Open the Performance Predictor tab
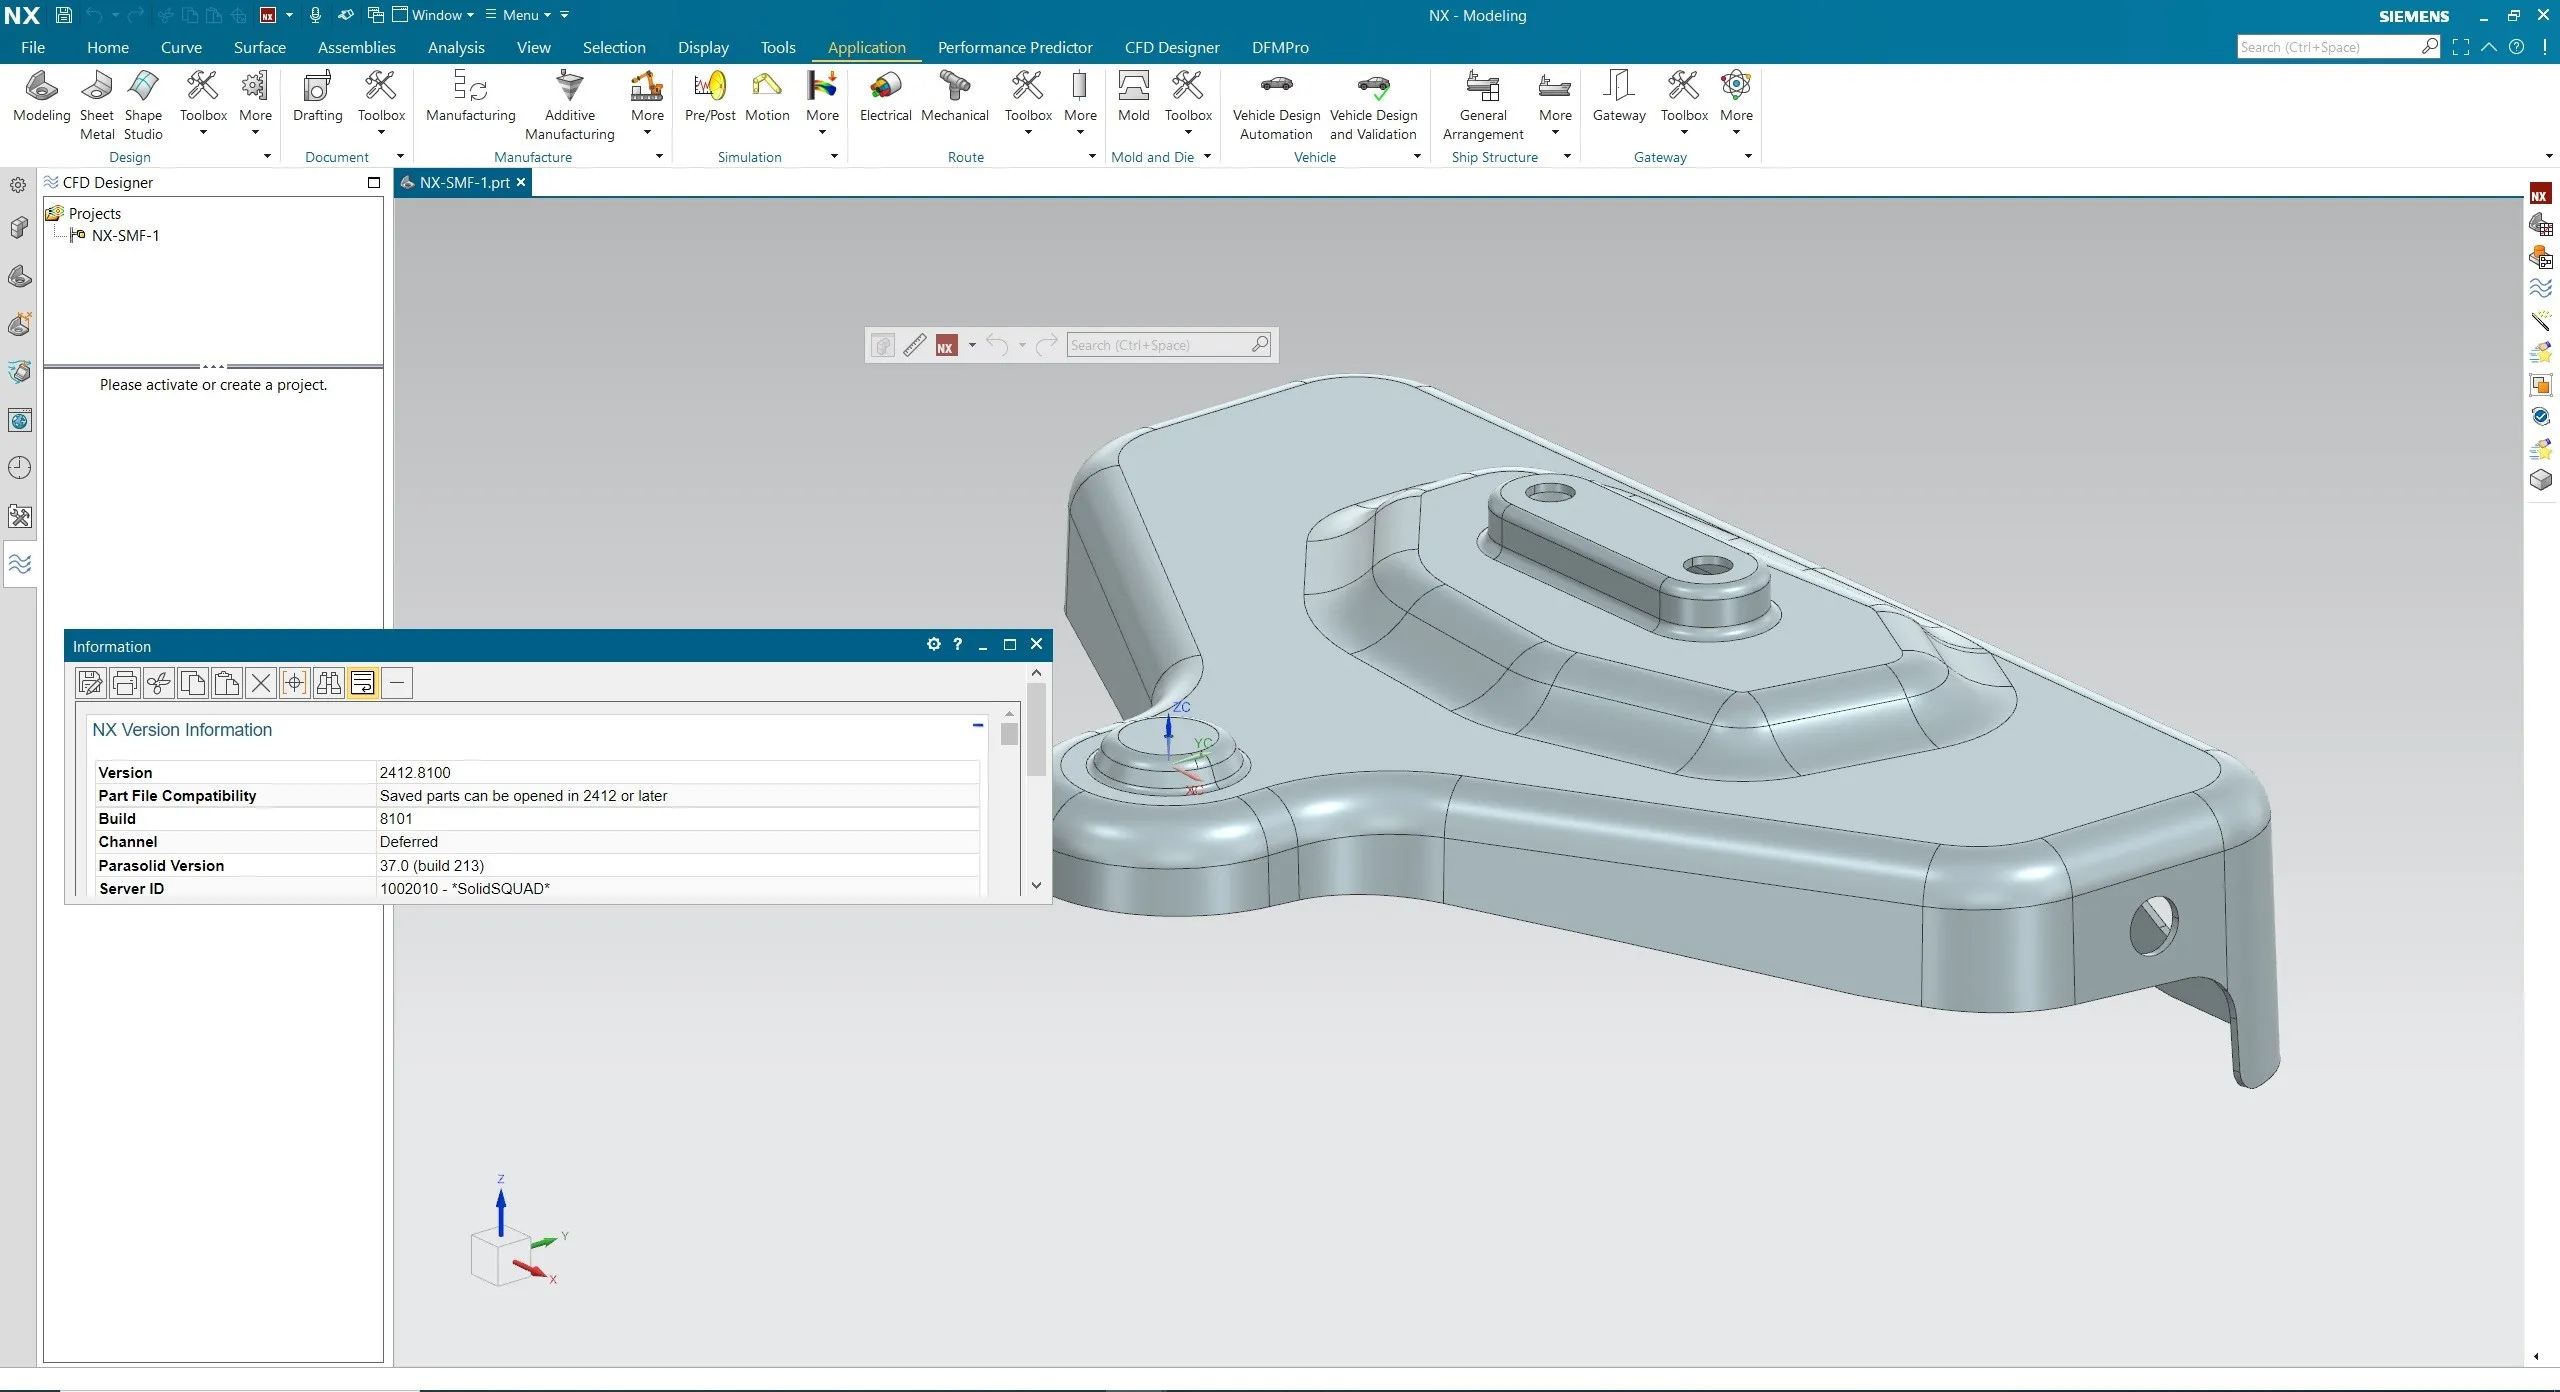This screenshot has height=1392, width=2560. [1015, 47]
